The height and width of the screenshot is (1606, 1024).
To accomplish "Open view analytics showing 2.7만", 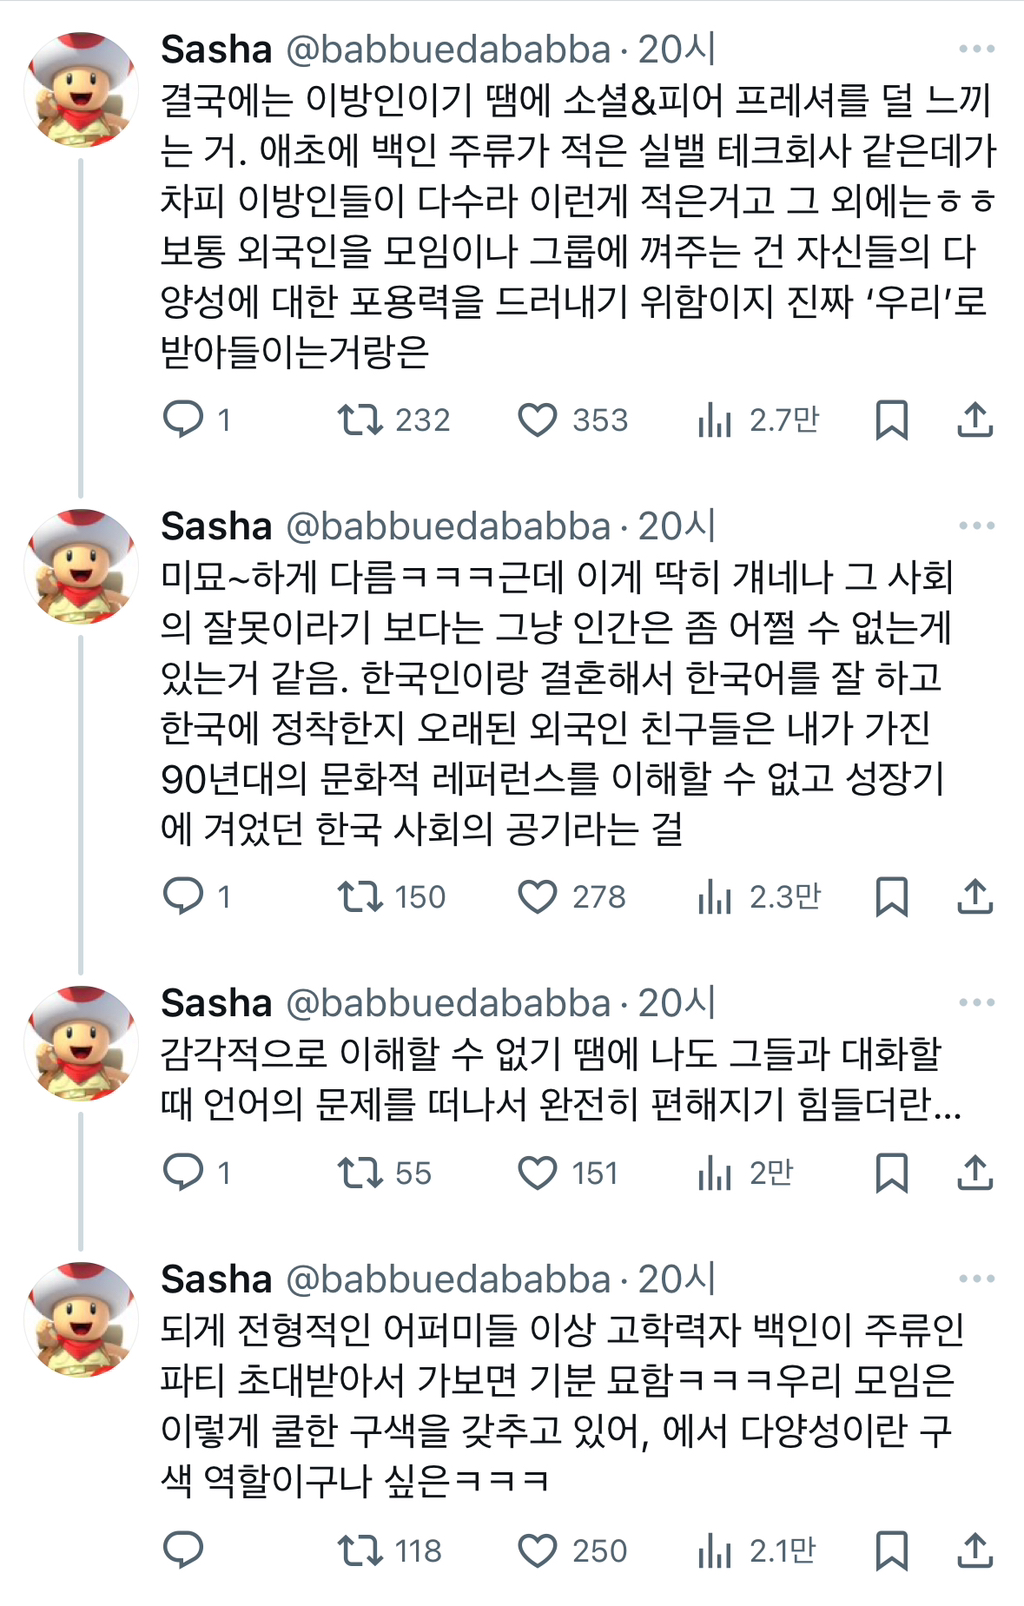I will pos(714,421).
